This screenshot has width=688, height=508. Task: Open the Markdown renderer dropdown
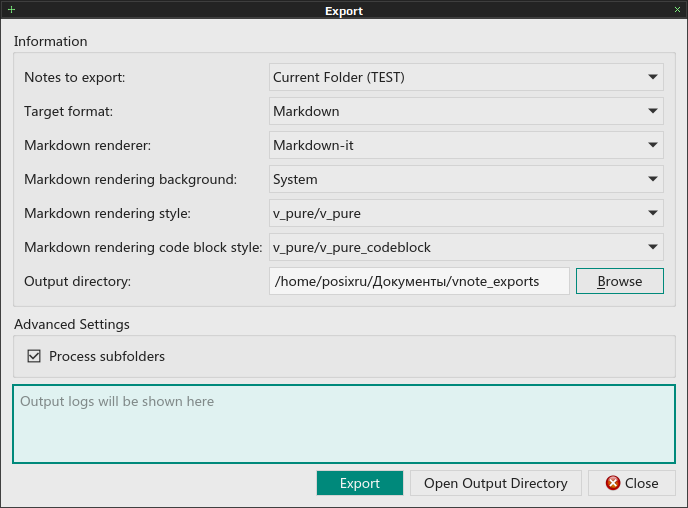(466, 145)
